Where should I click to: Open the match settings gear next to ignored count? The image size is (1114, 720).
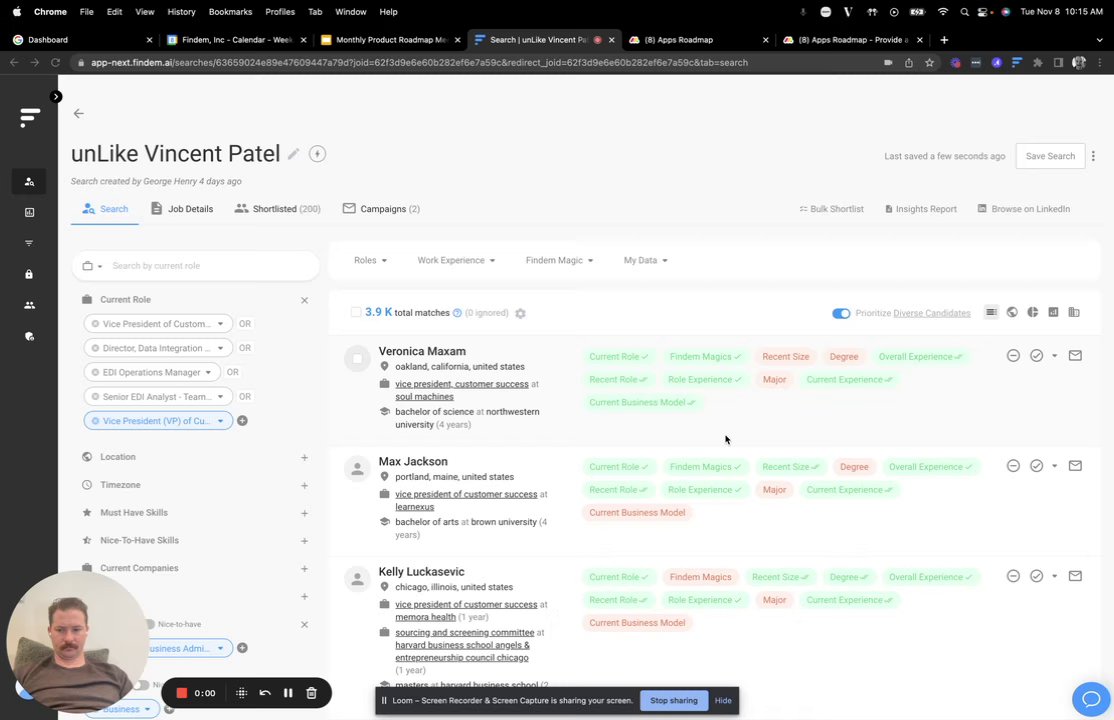520,313
